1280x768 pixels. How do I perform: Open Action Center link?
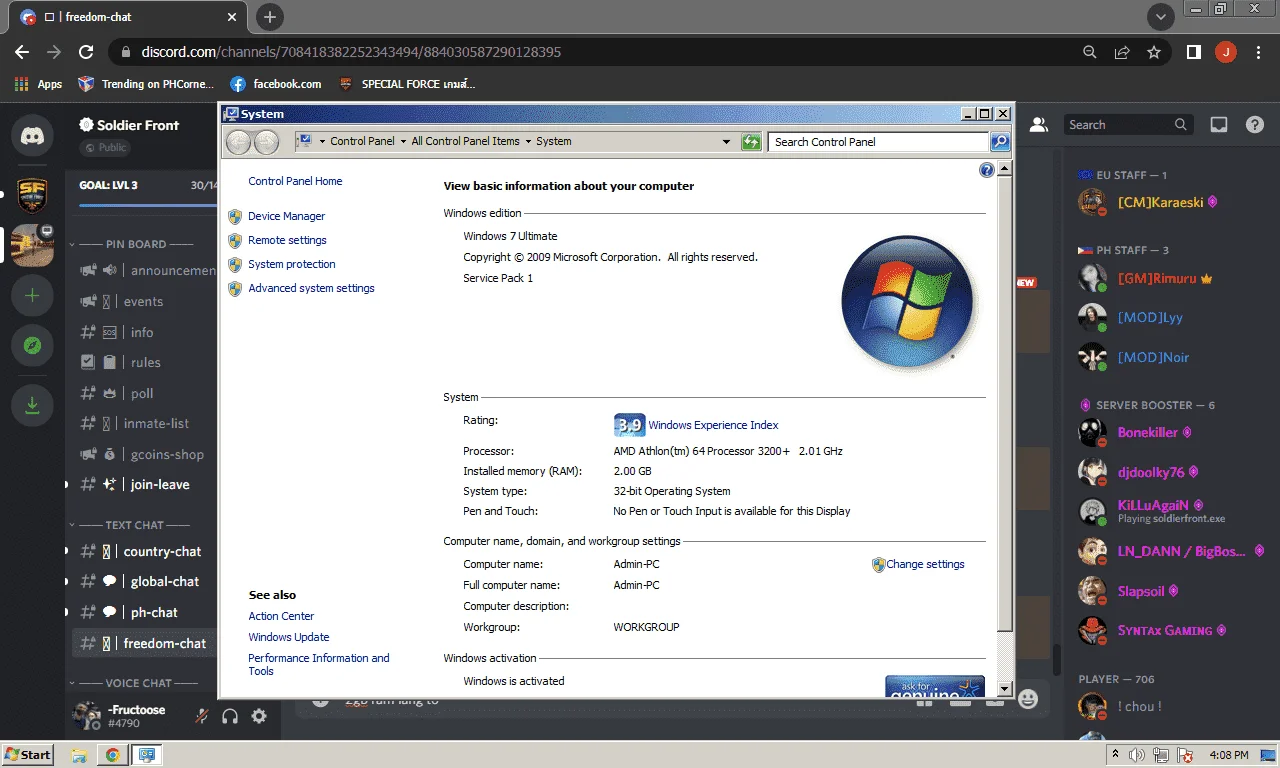pos(281,616)
